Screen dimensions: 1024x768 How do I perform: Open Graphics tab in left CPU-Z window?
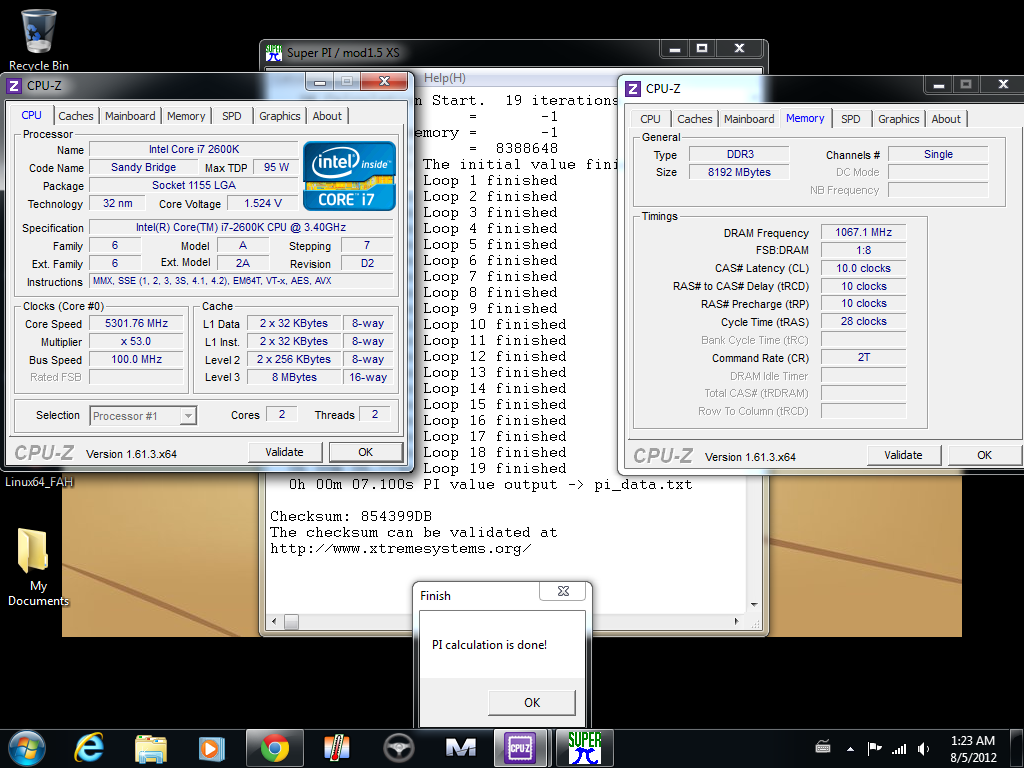click(x=280, y=116)
